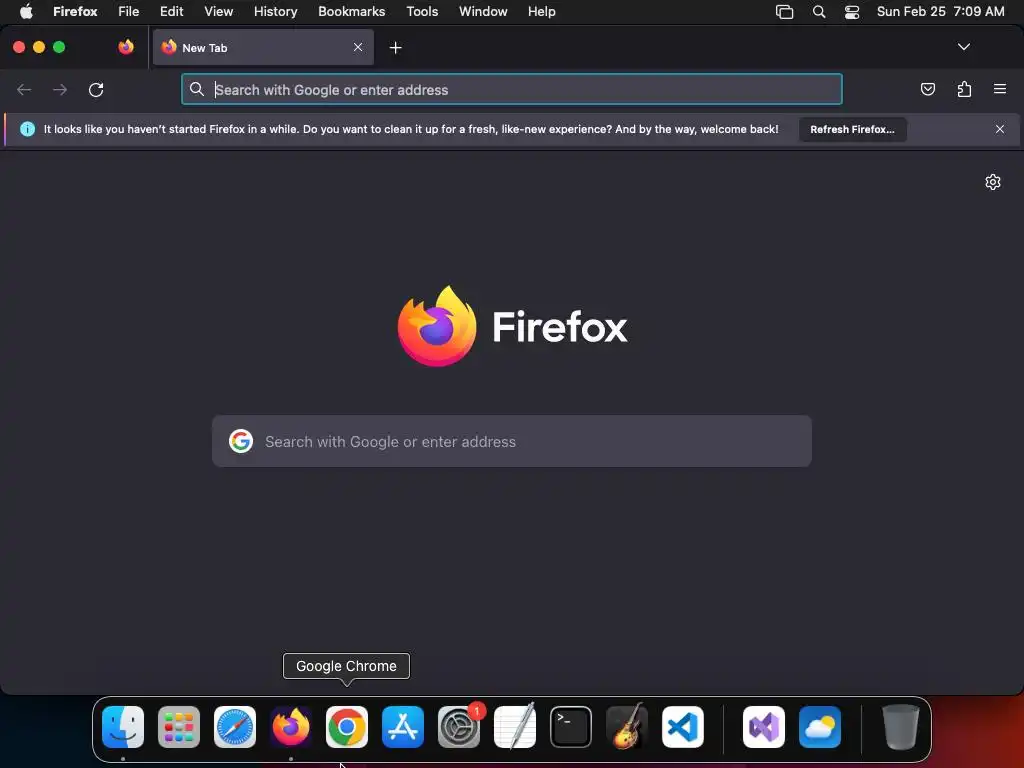Open the Extensions puzzle icon
Viewport: 1024px width, 768px height.
point(964,89)
